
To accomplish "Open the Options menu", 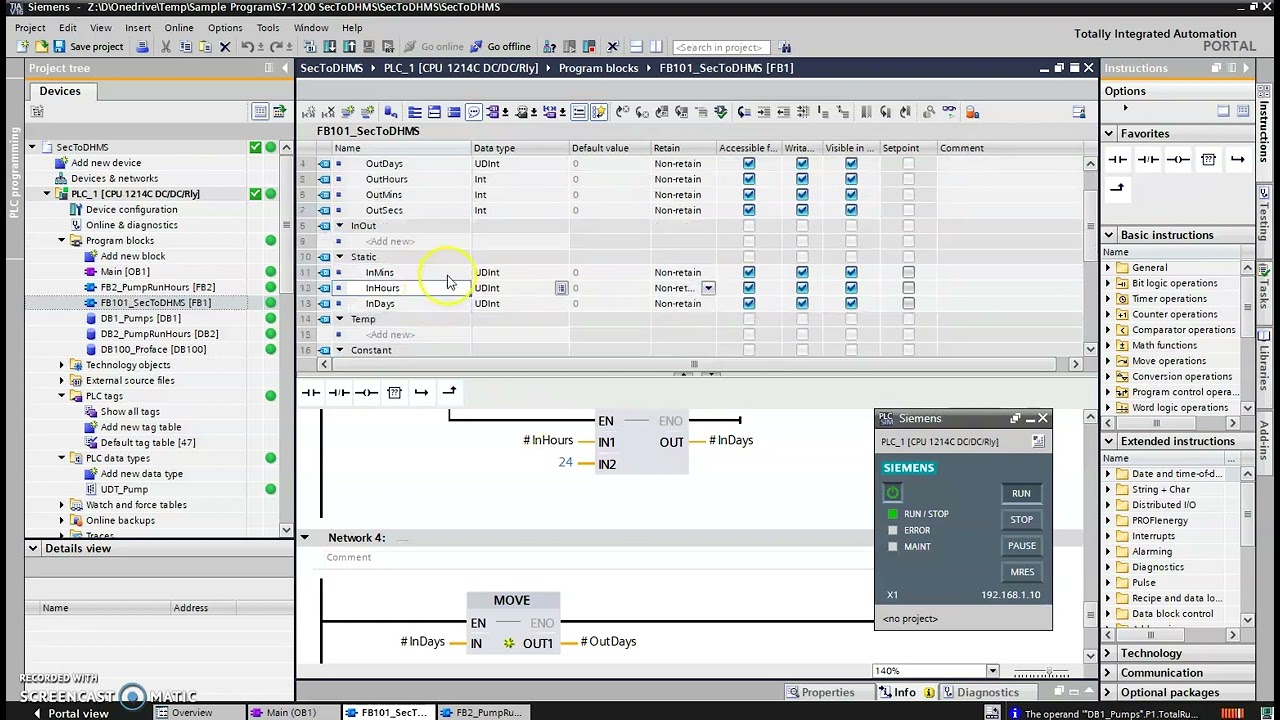I will (x=225, y=28).
